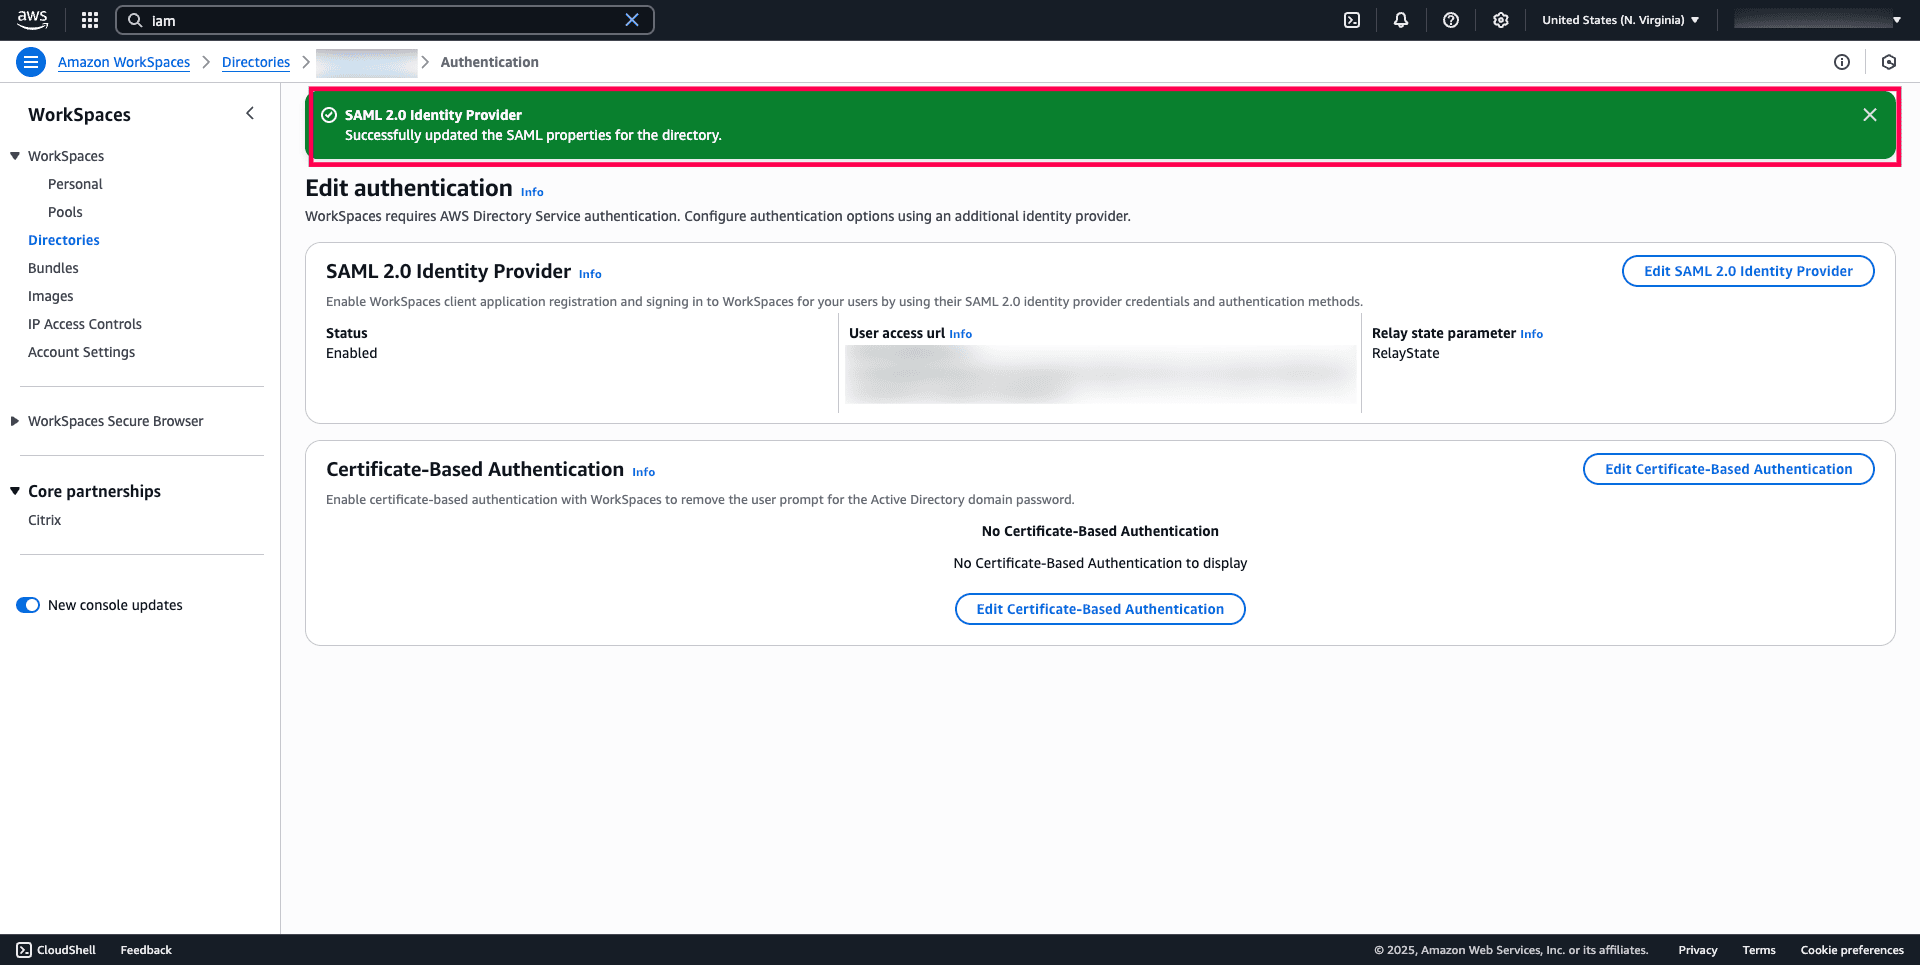Open the notifications bell
1920x965 pixels.
click(1401, 20)
